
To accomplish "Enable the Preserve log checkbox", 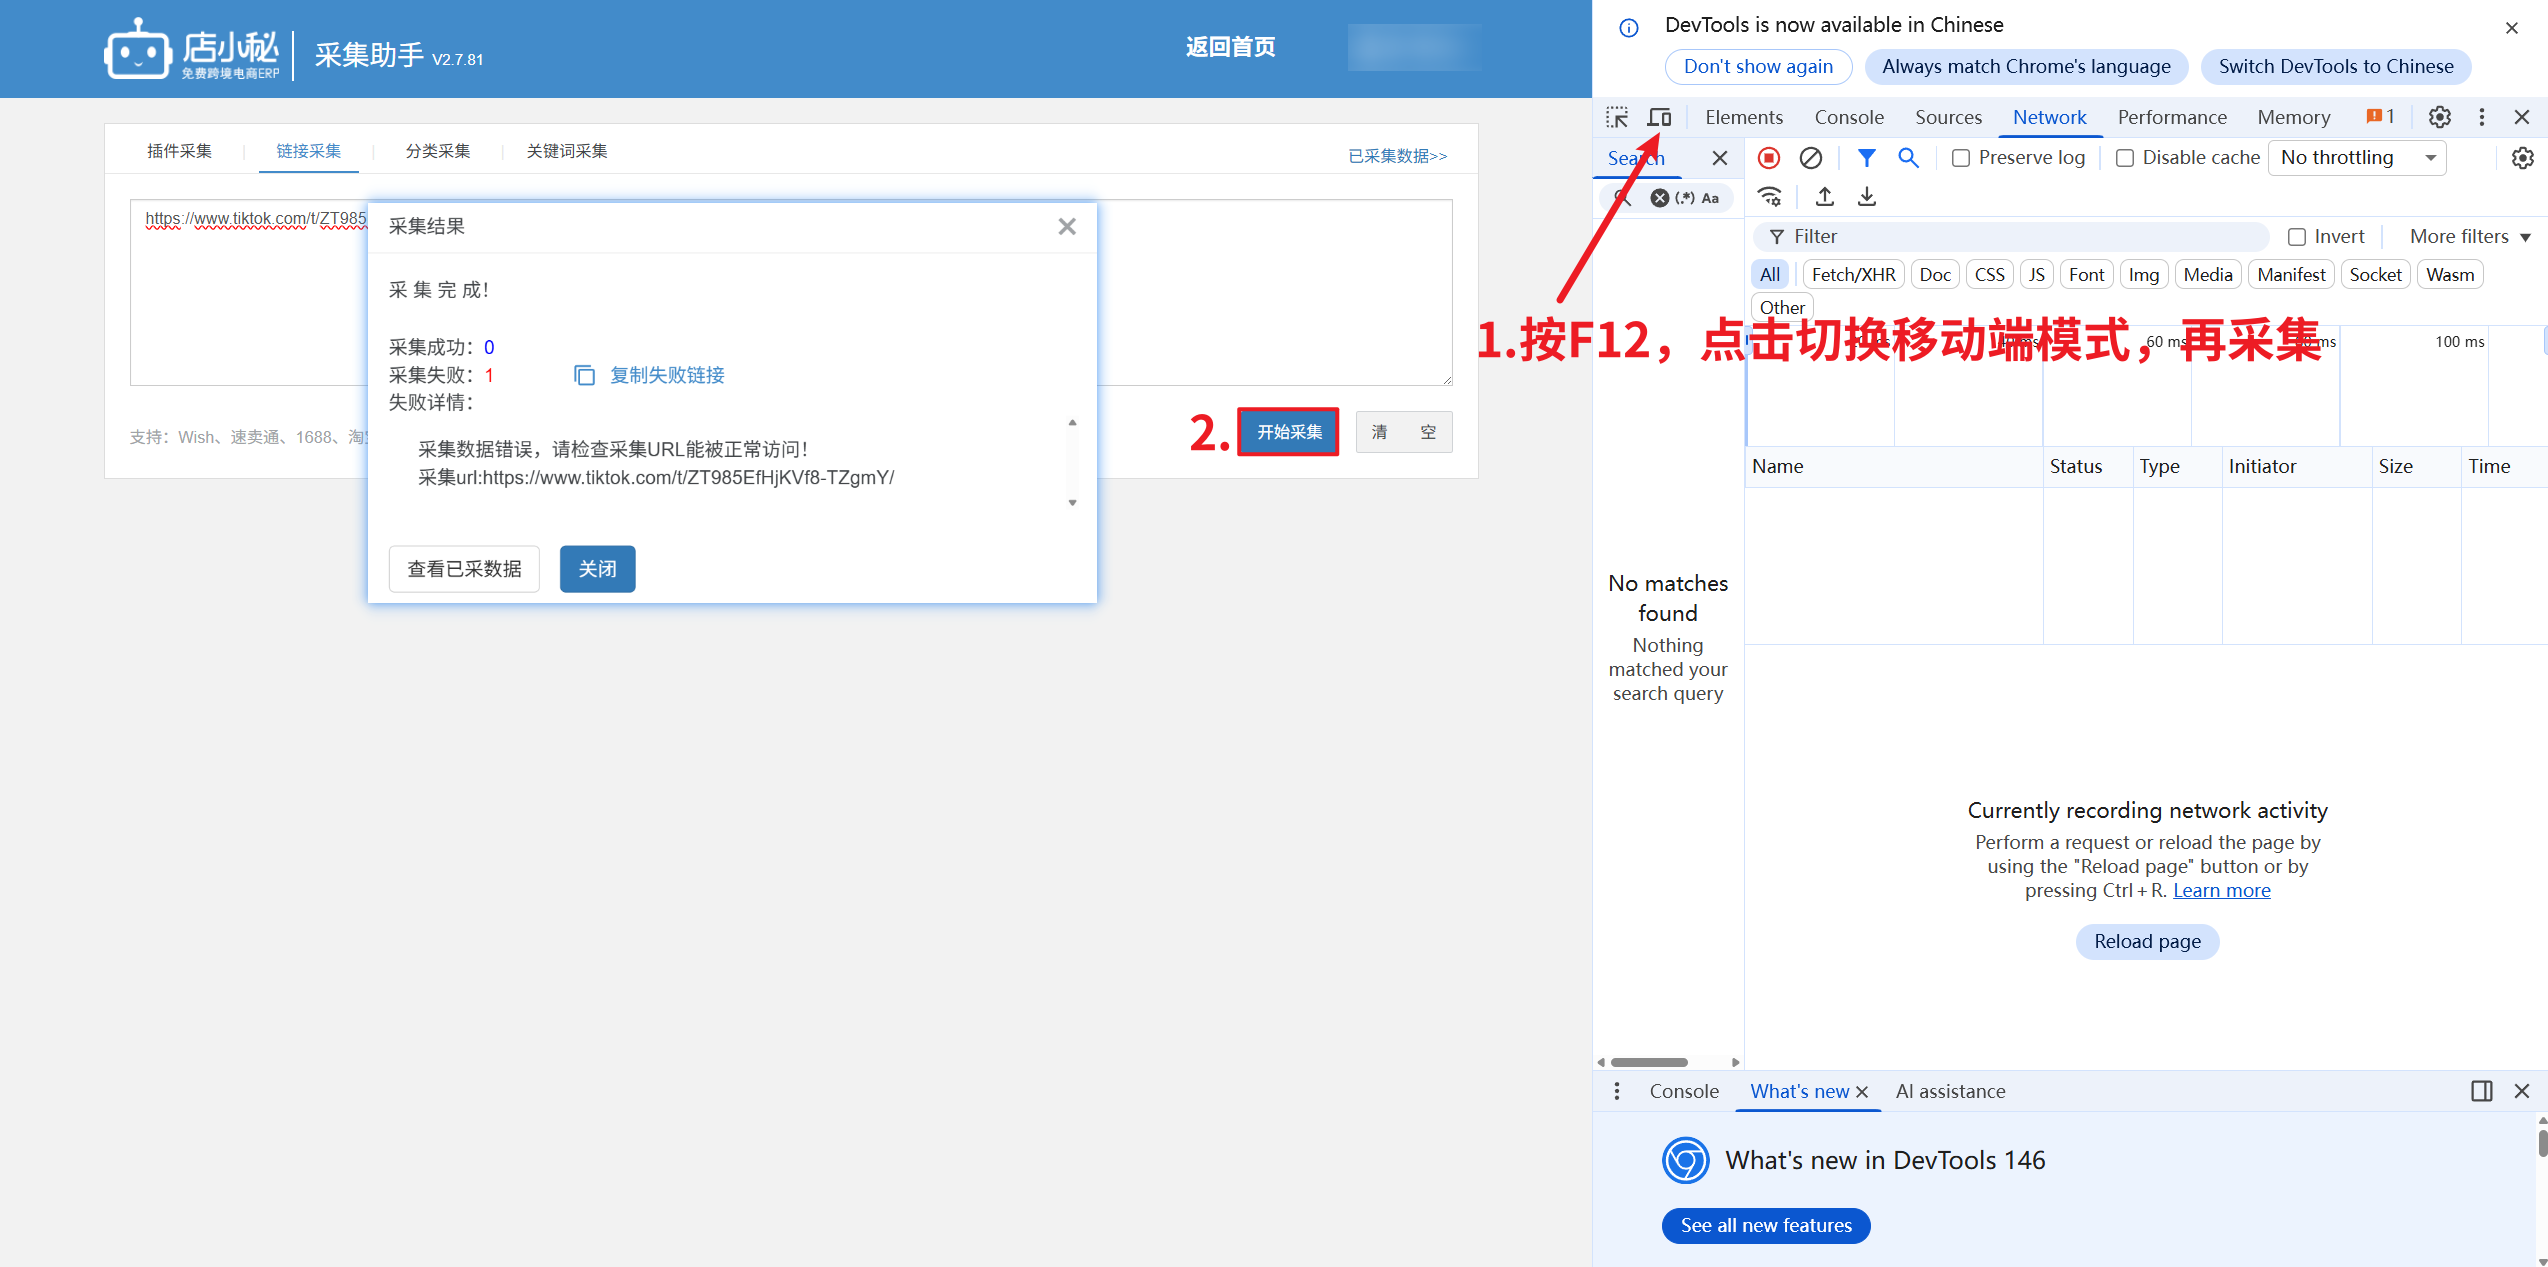I will pyautogui.click(x=1961, y=158).
